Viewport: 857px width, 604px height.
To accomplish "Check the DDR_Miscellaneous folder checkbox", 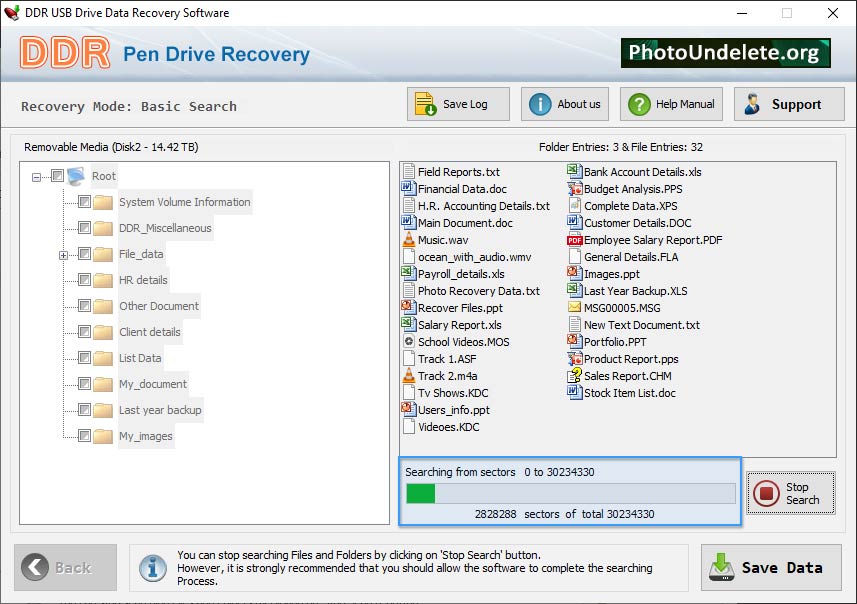I will click(x=84, y=227).
